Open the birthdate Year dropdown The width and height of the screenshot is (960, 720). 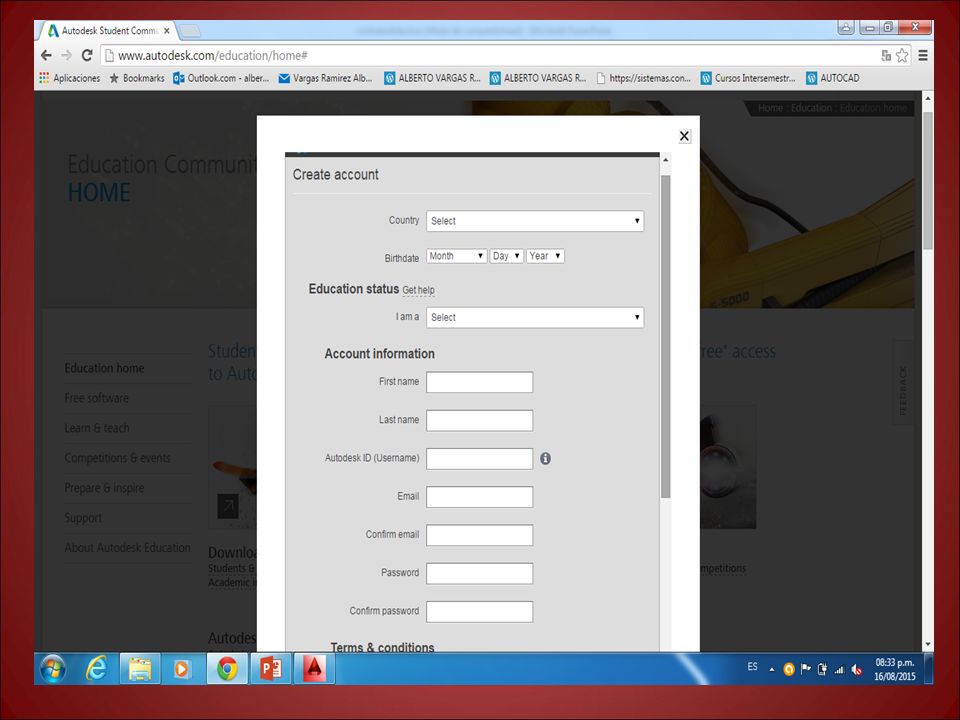pos(545,256)
